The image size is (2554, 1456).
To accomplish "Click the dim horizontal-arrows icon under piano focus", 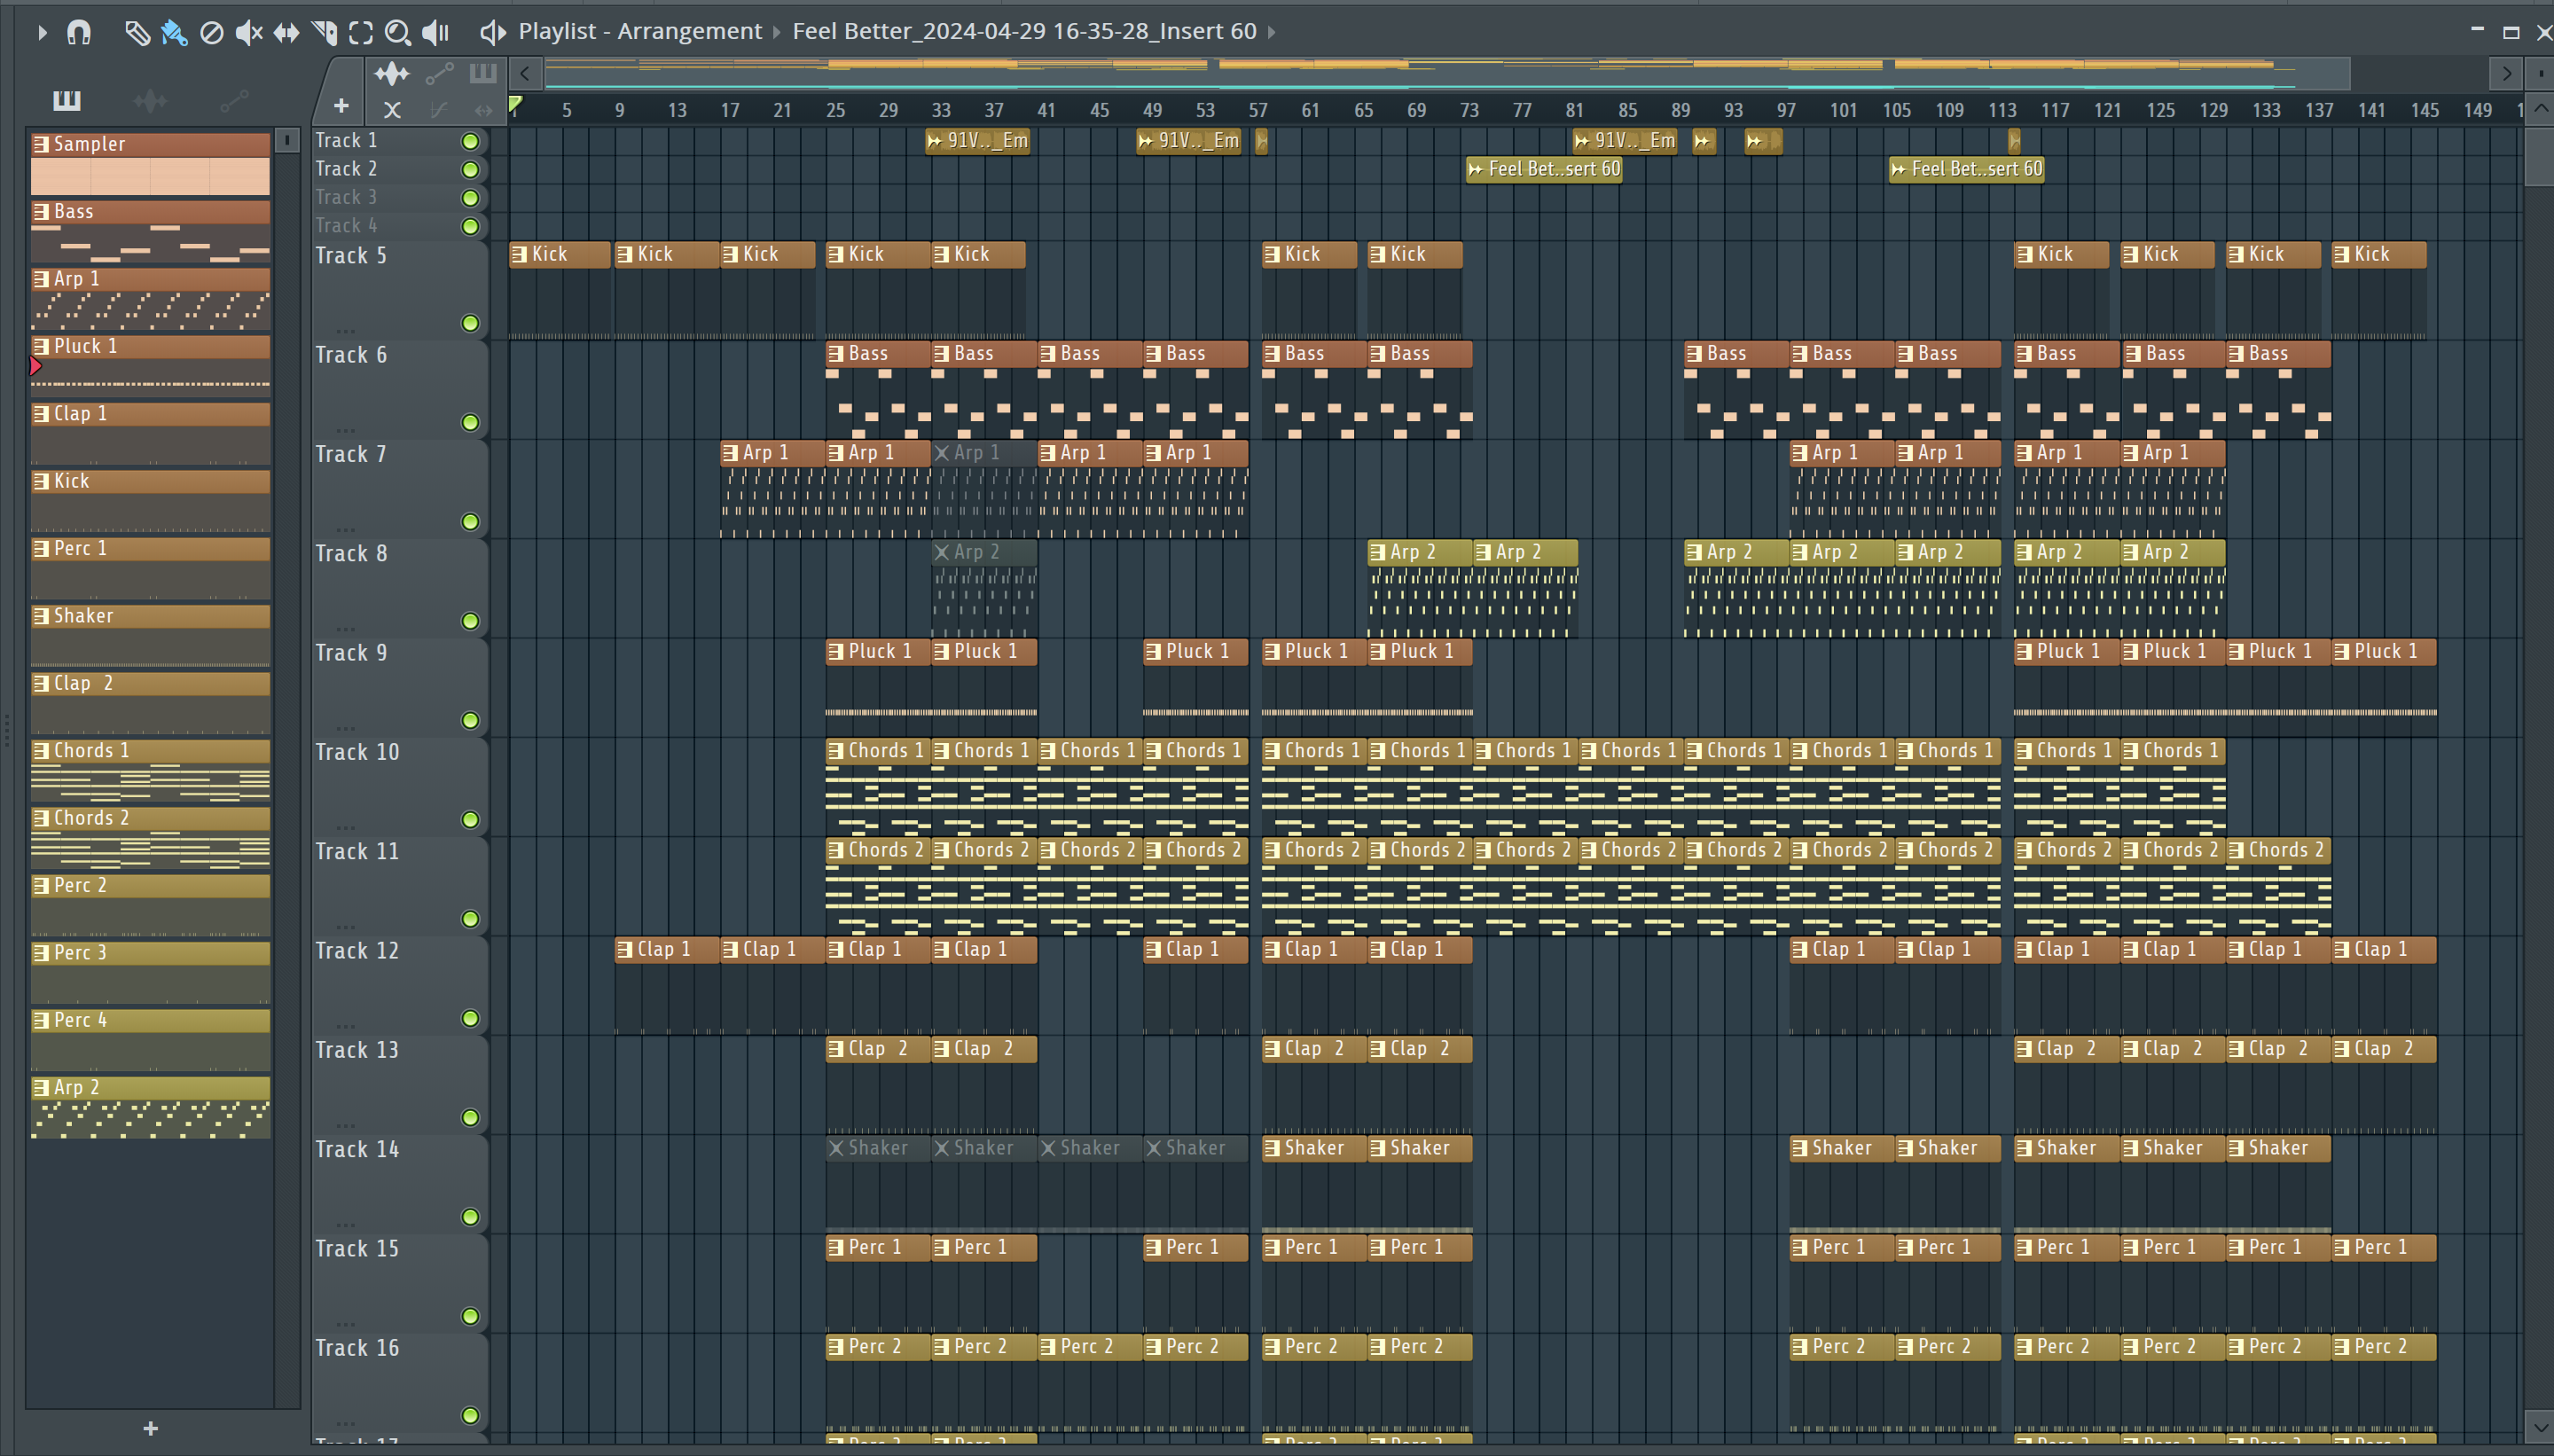I will coord(484,110).
